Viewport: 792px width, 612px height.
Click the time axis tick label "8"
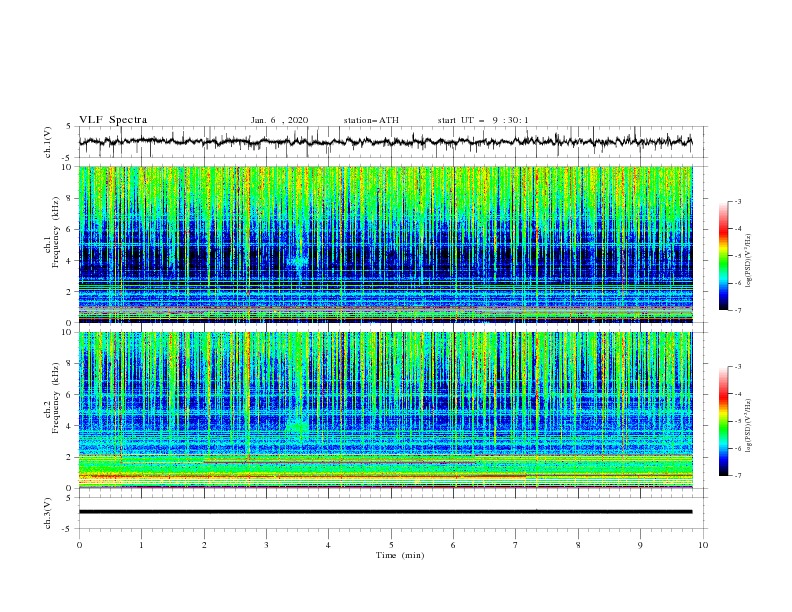coord(578,545)
